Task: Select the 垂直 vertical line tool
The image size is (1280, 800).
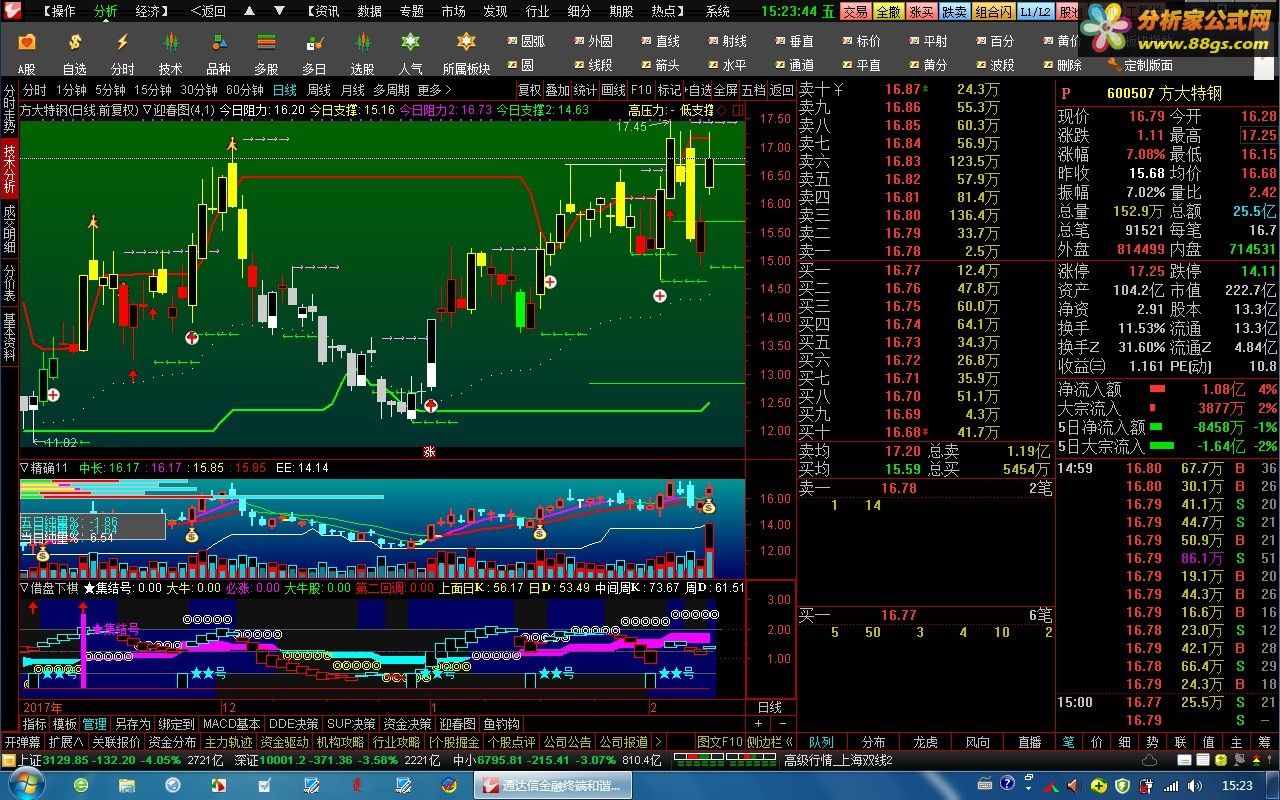Action: click(793, 42)
